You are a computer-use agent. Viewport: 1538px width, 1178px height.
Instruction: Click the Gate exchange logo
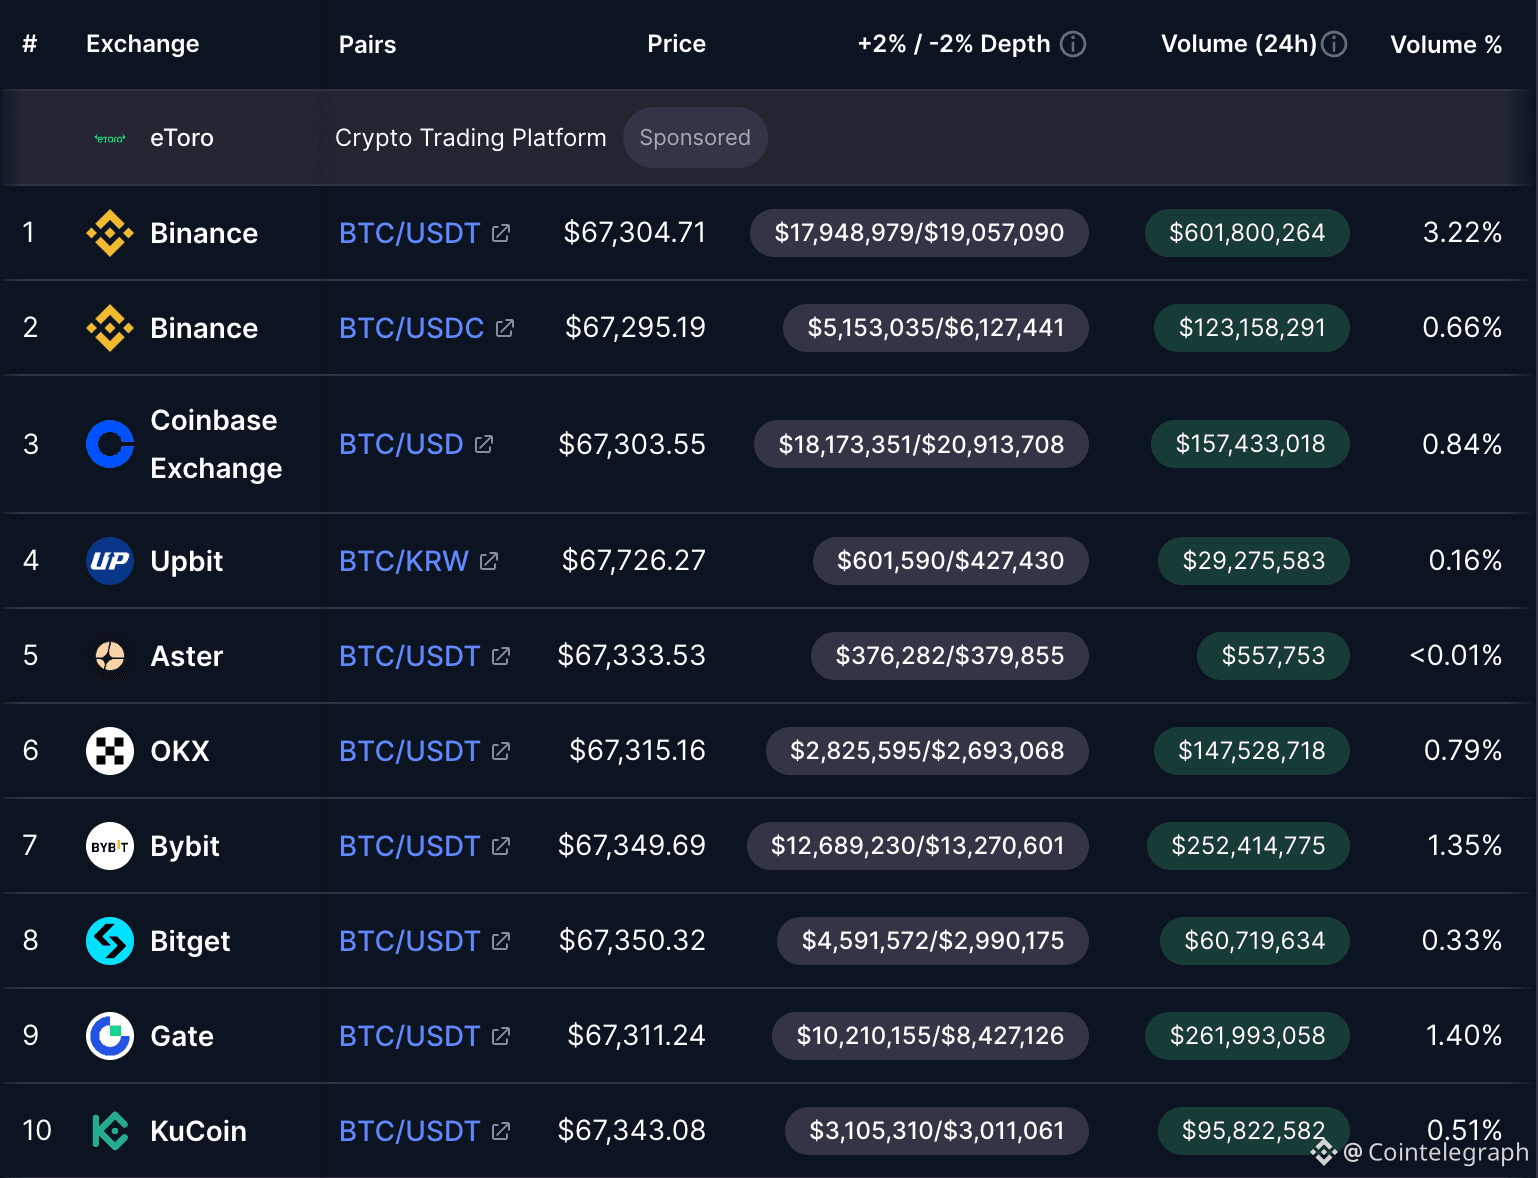(x=110, y=1036)
